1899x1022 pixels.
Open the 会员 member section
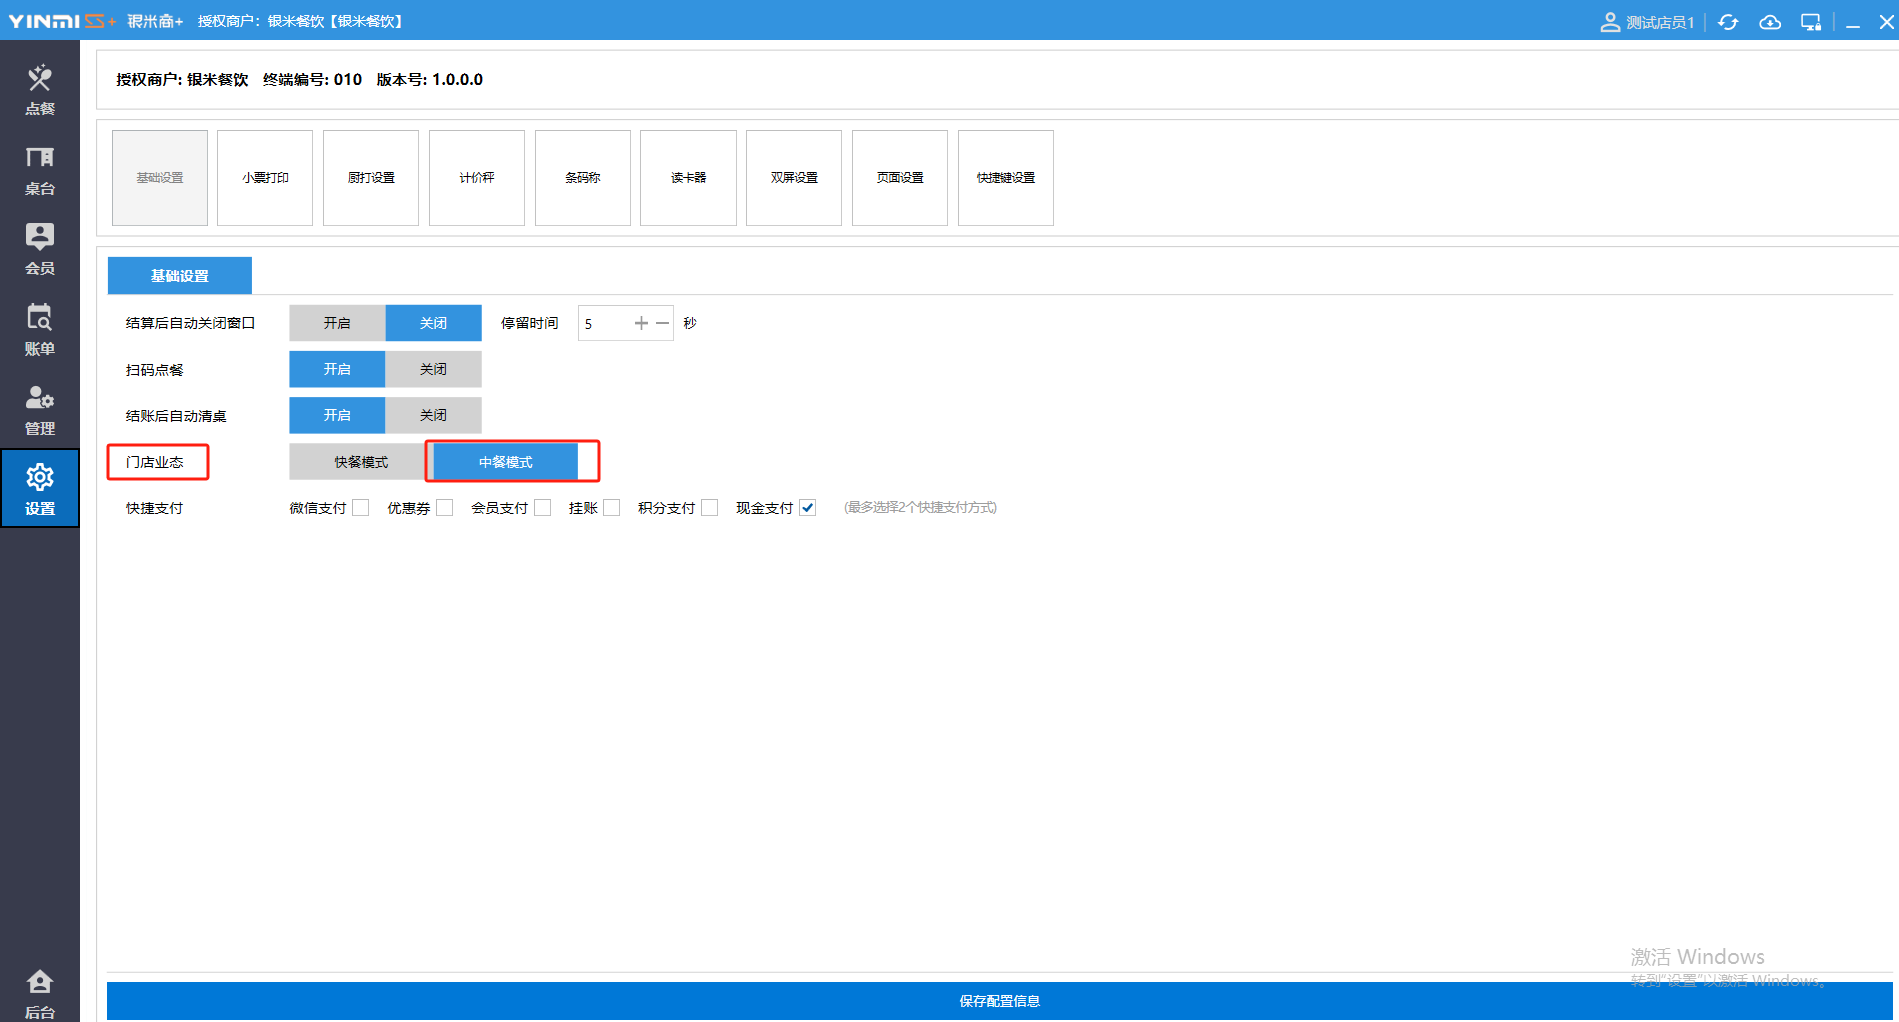pyautogui.click(x=40, y=249)
